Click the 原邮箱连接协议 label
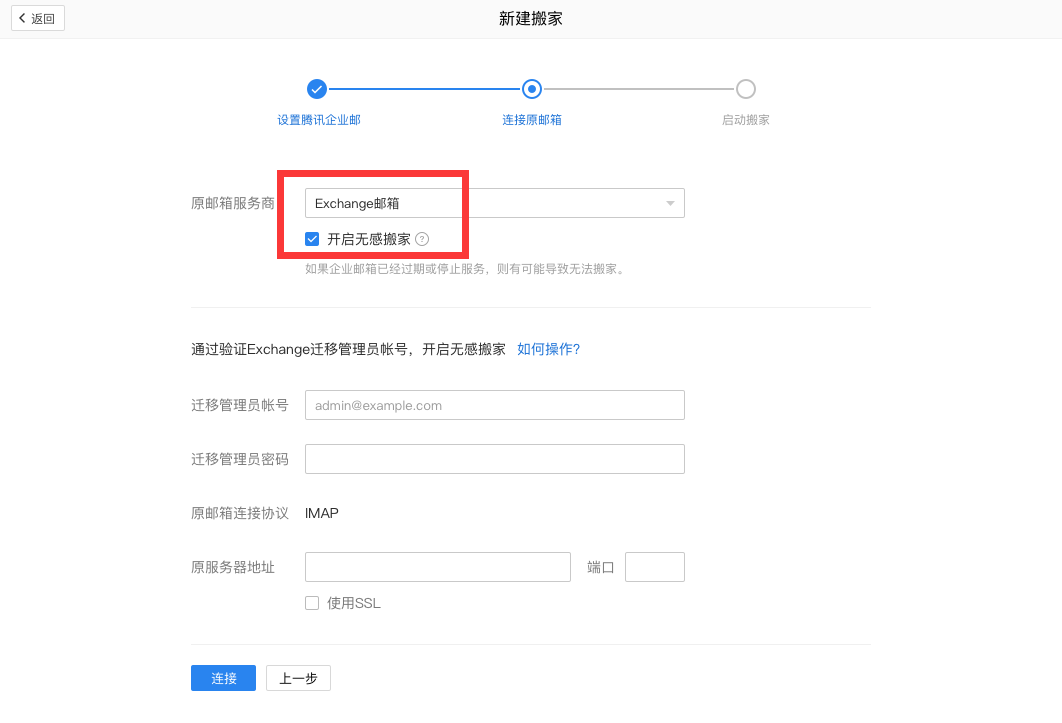 point(240,513)
